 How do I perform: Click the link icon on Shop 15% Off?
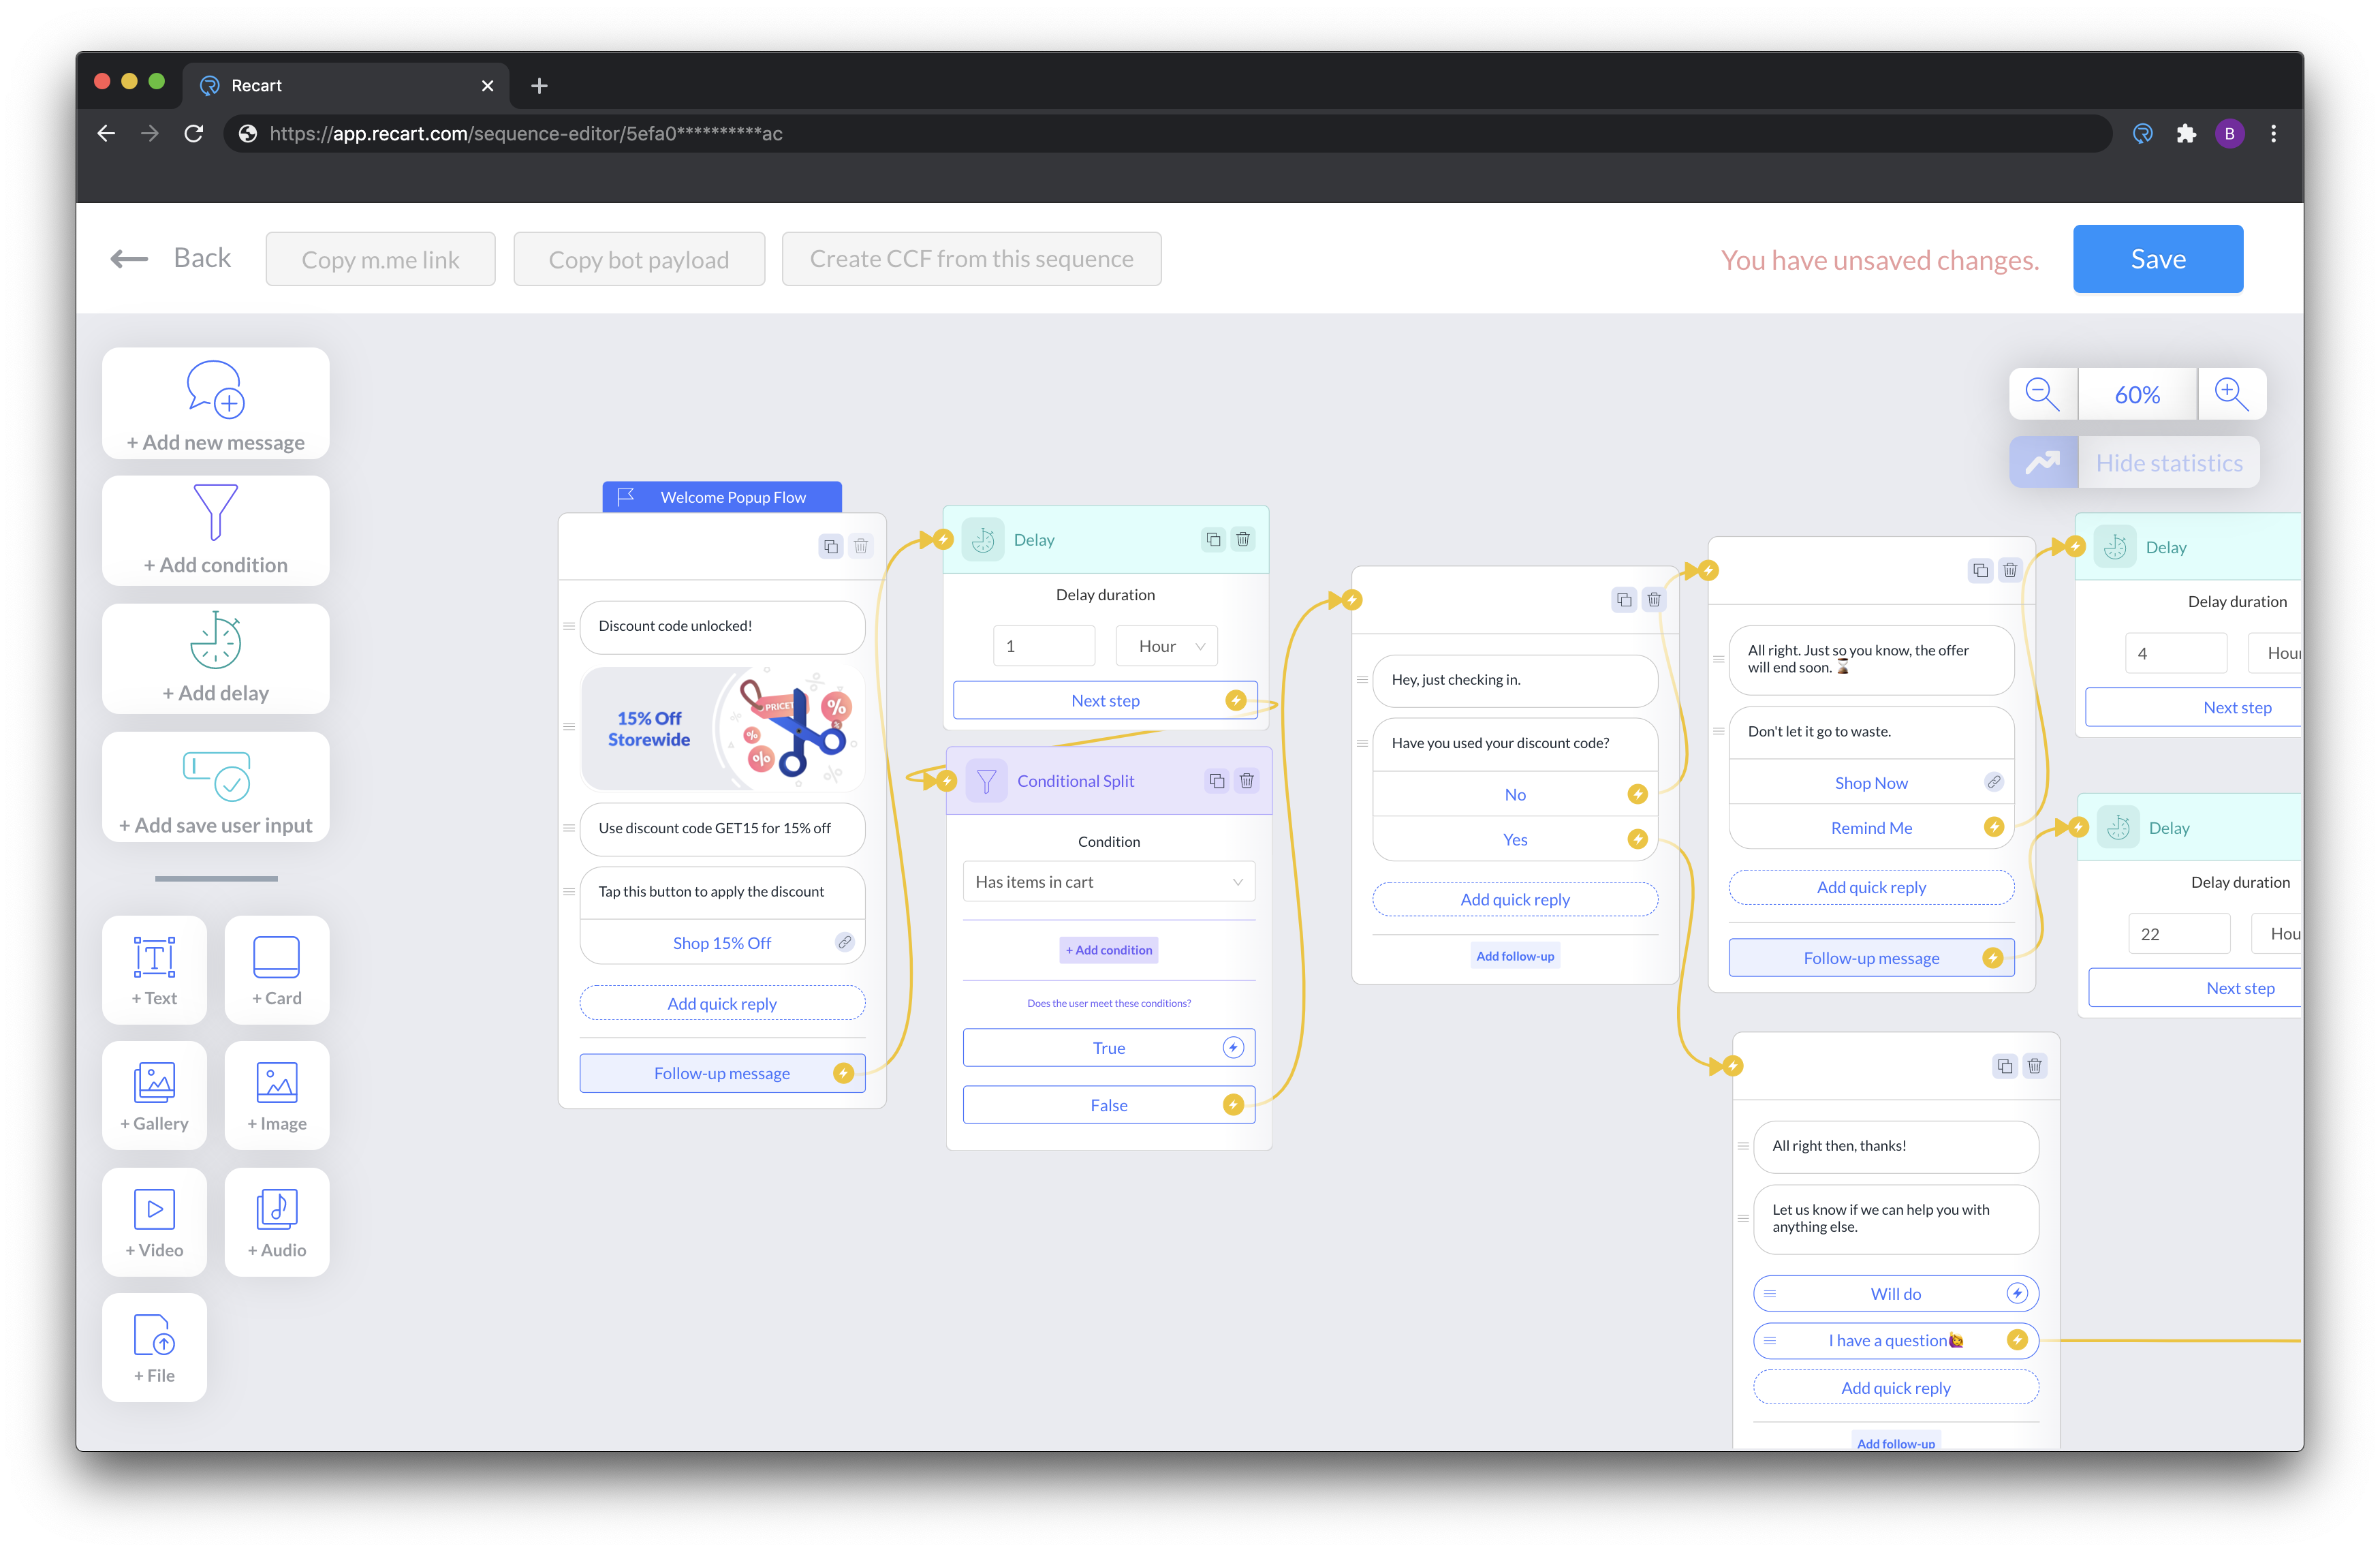click(845, 942)
